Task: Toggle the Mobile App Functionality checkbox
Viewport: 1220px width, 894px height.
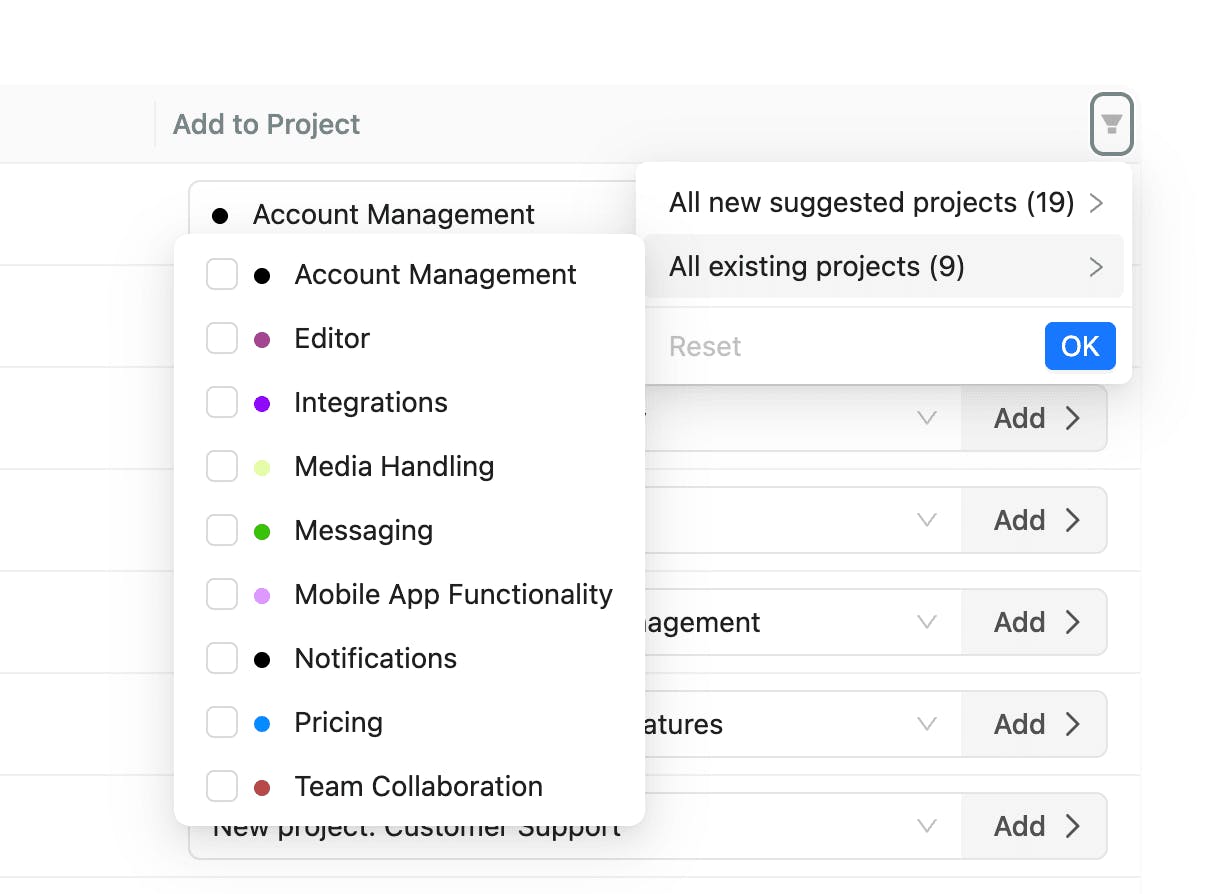Action: pyautogui.click(x=222, y=595)
